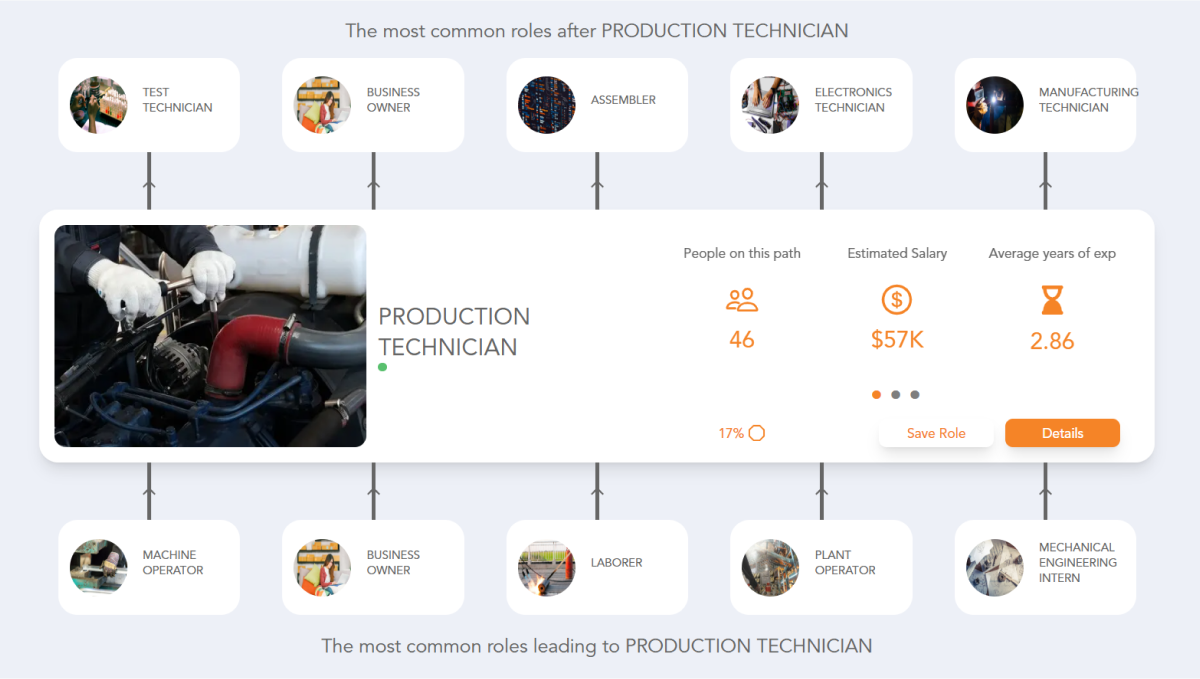Open the third pagination dot view
The width and height of the screenshot is (1200, 679).
(x=915, y=394)
